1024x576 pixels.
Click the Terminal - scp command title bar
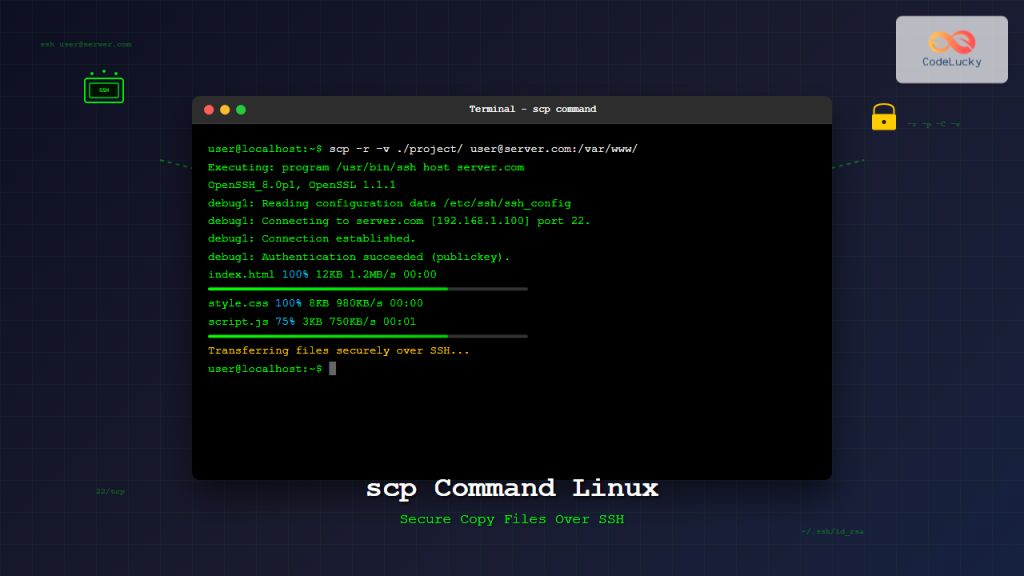pyautogui.click(x=531, y=110)
